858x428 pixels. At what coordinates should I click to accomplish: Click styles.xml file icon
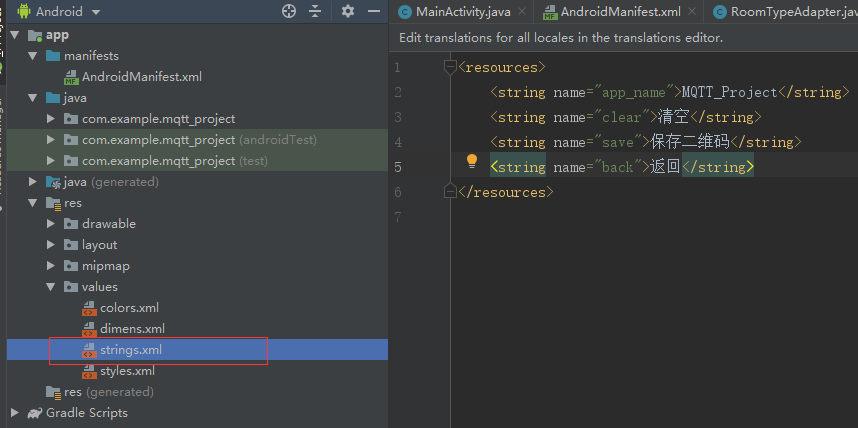[x=89, y=371]
